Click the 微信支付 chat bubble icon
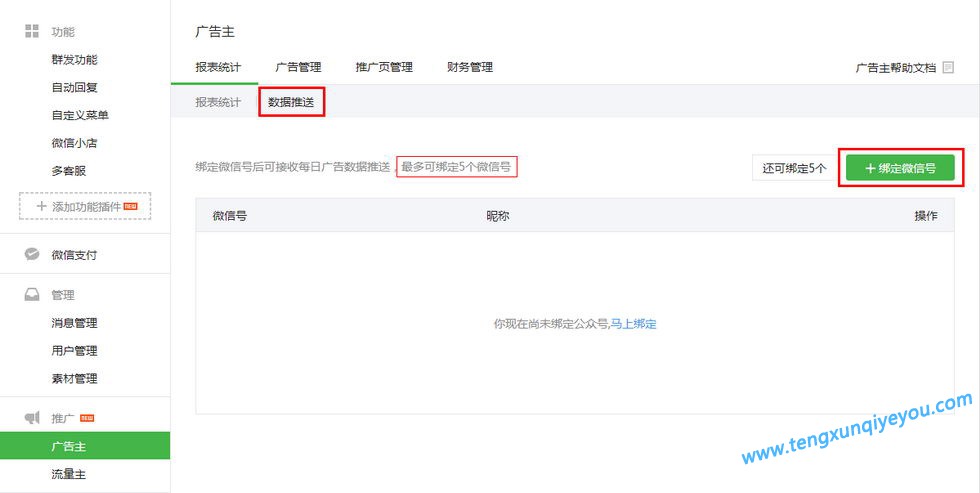This screenshot has height=493, width=980. [32, 254]
